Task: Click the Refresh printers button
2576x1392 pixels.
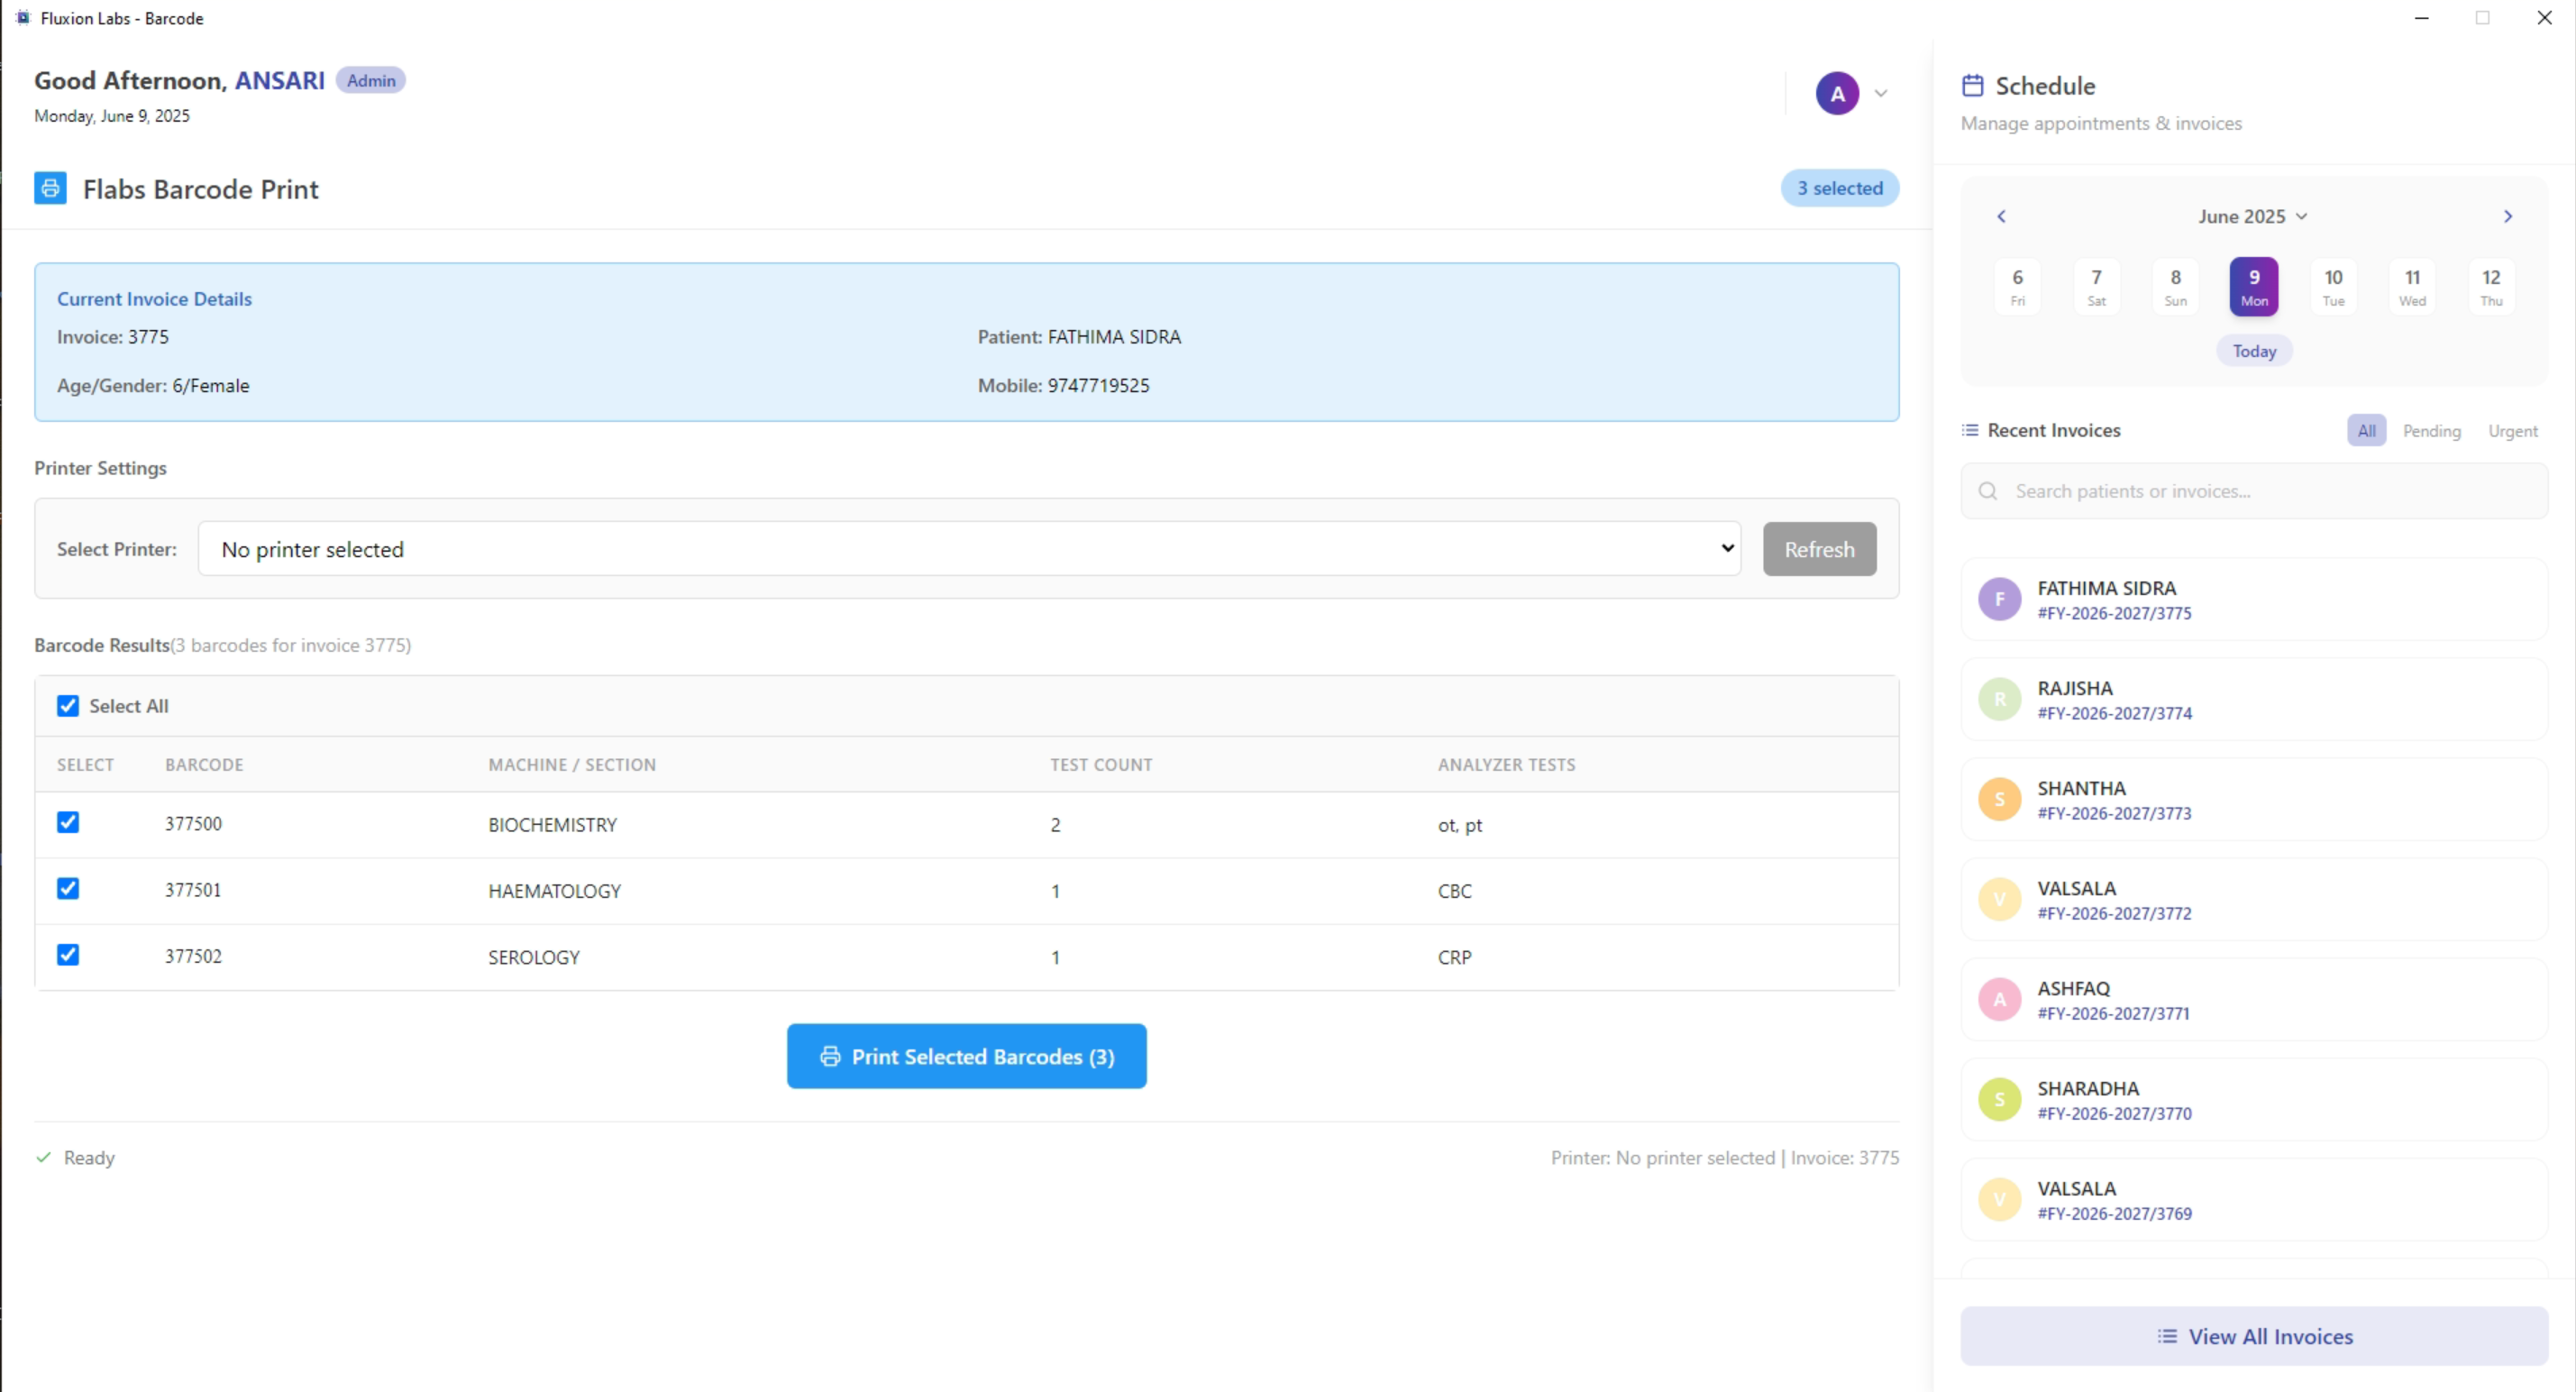Action: (x=1818, y=549)
